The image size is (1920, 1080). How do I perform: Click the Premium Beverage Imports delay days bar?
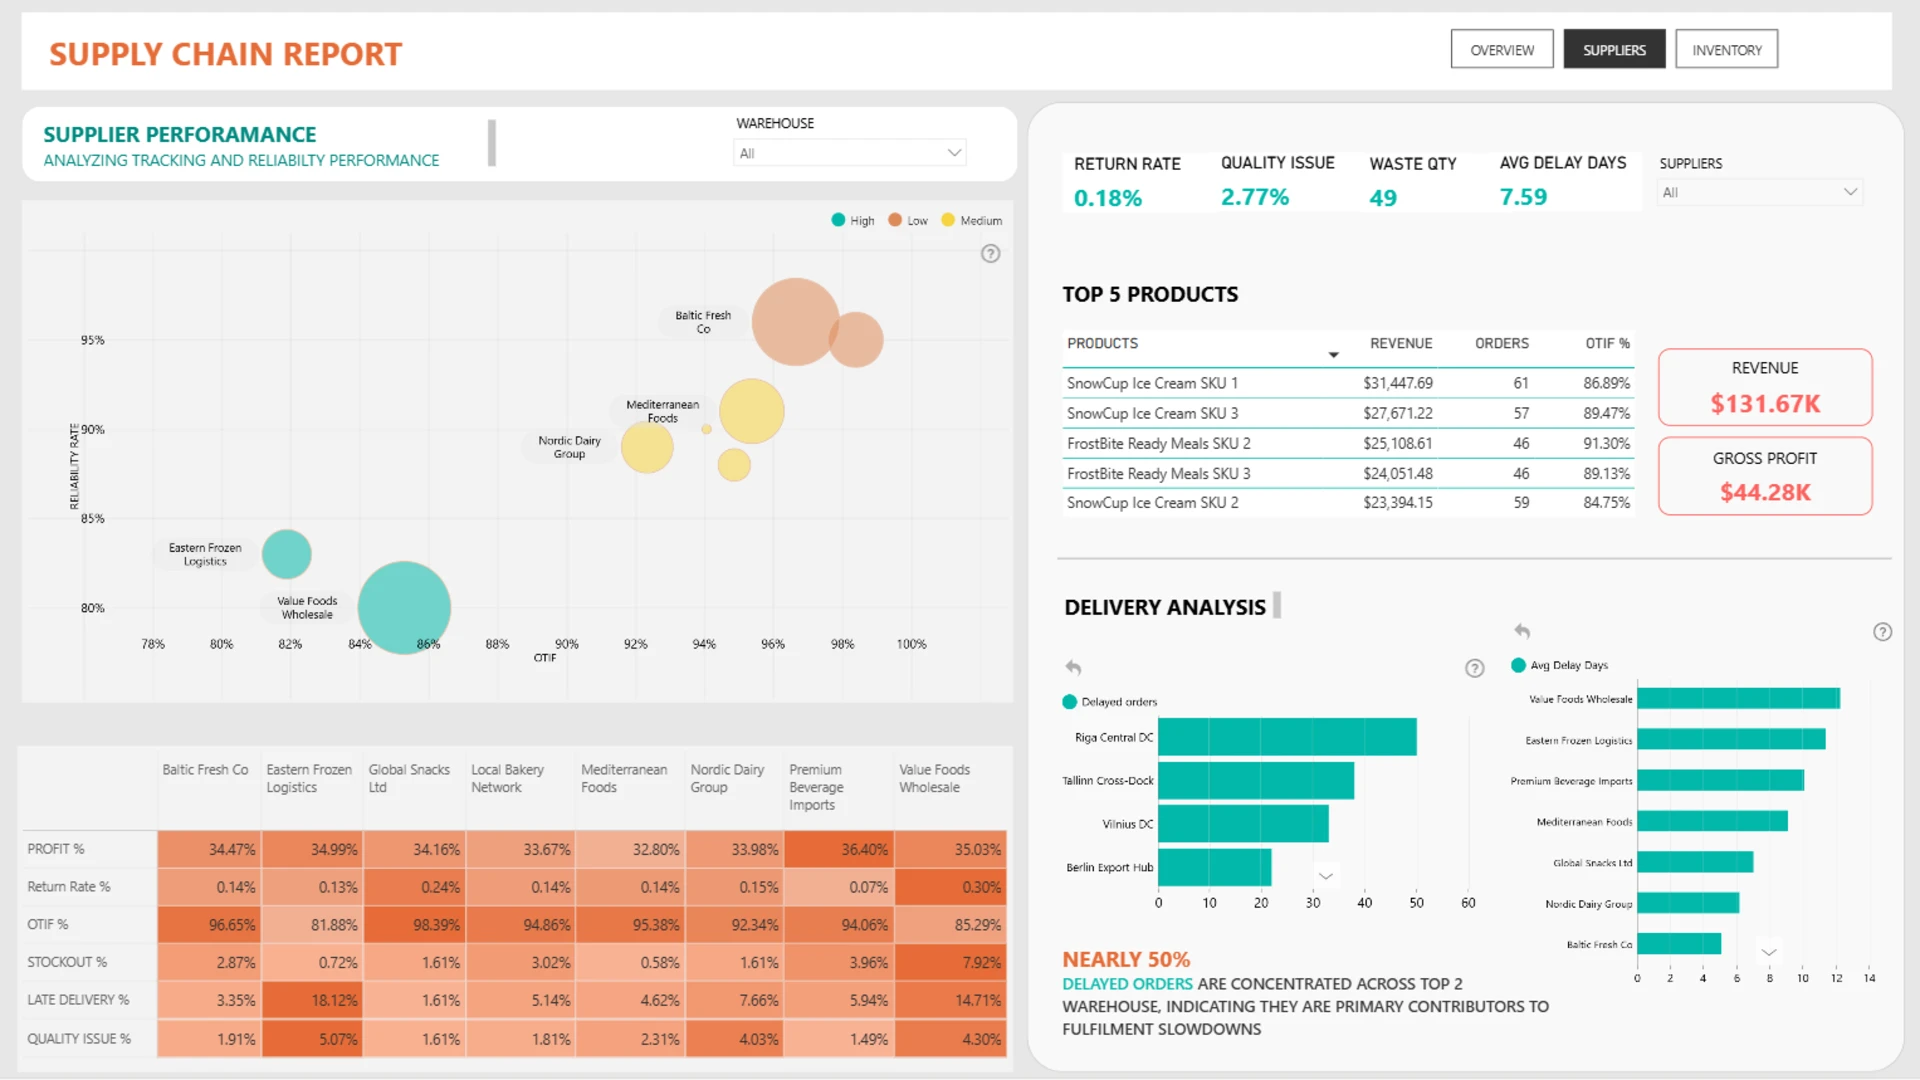[x=1720, y=781]
